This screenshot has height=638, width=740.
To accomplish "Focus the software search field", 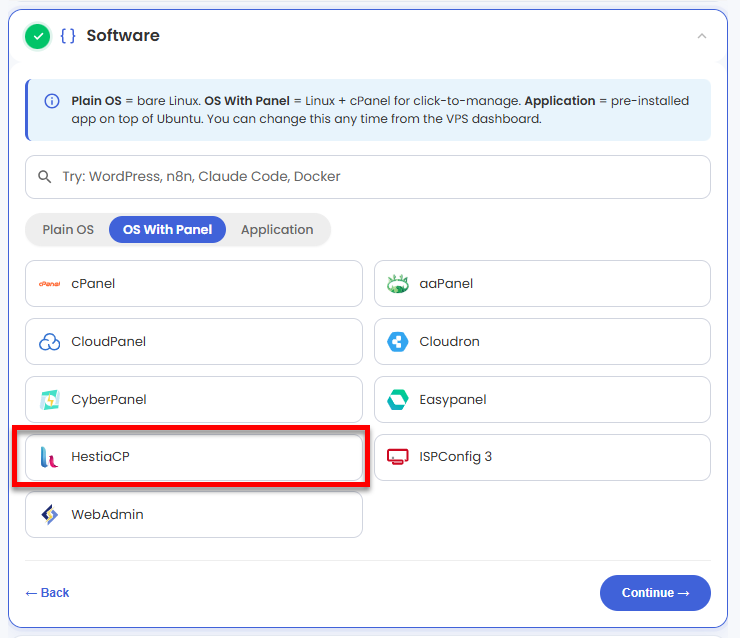I will (368, 177).
